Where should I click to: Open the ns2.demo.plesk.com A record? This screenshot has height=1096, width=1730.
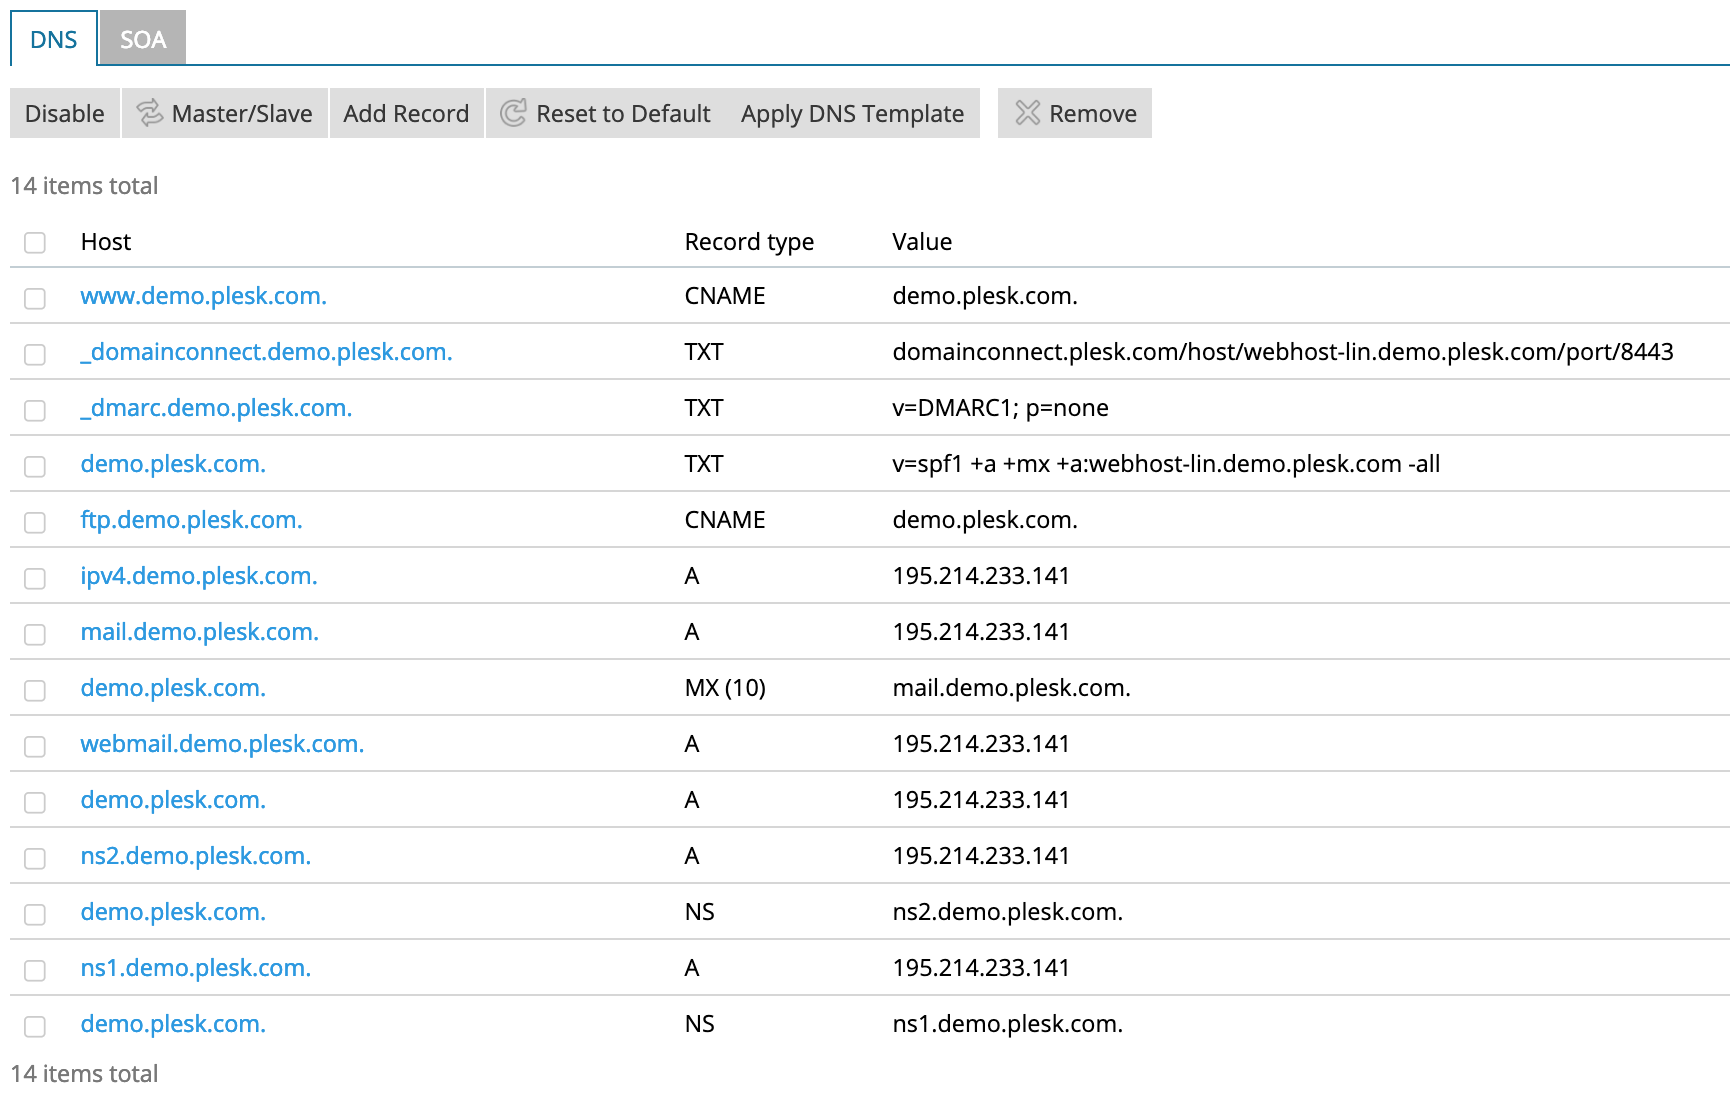196,856
